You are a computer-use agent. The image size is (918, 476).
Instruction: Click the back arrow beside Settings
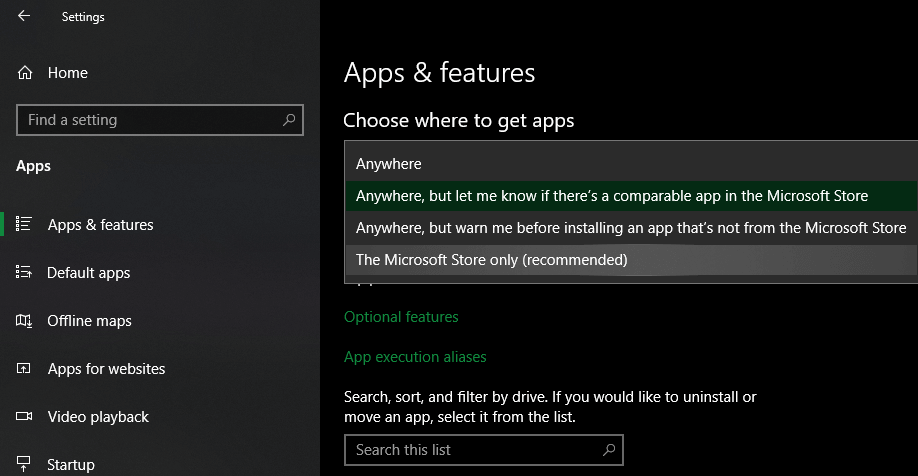tap(24, 16)
